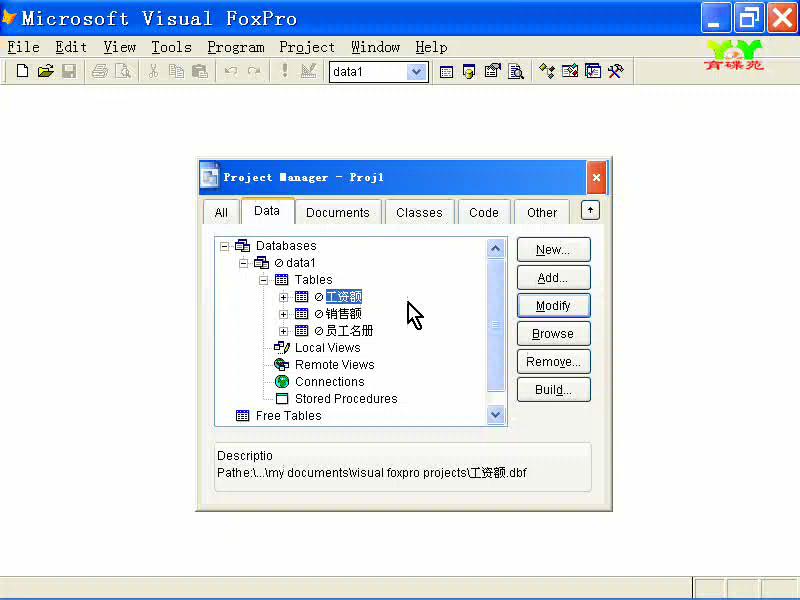800x600 pixels.
Task: Open the Program menu
Action: (x=236, y=47)
